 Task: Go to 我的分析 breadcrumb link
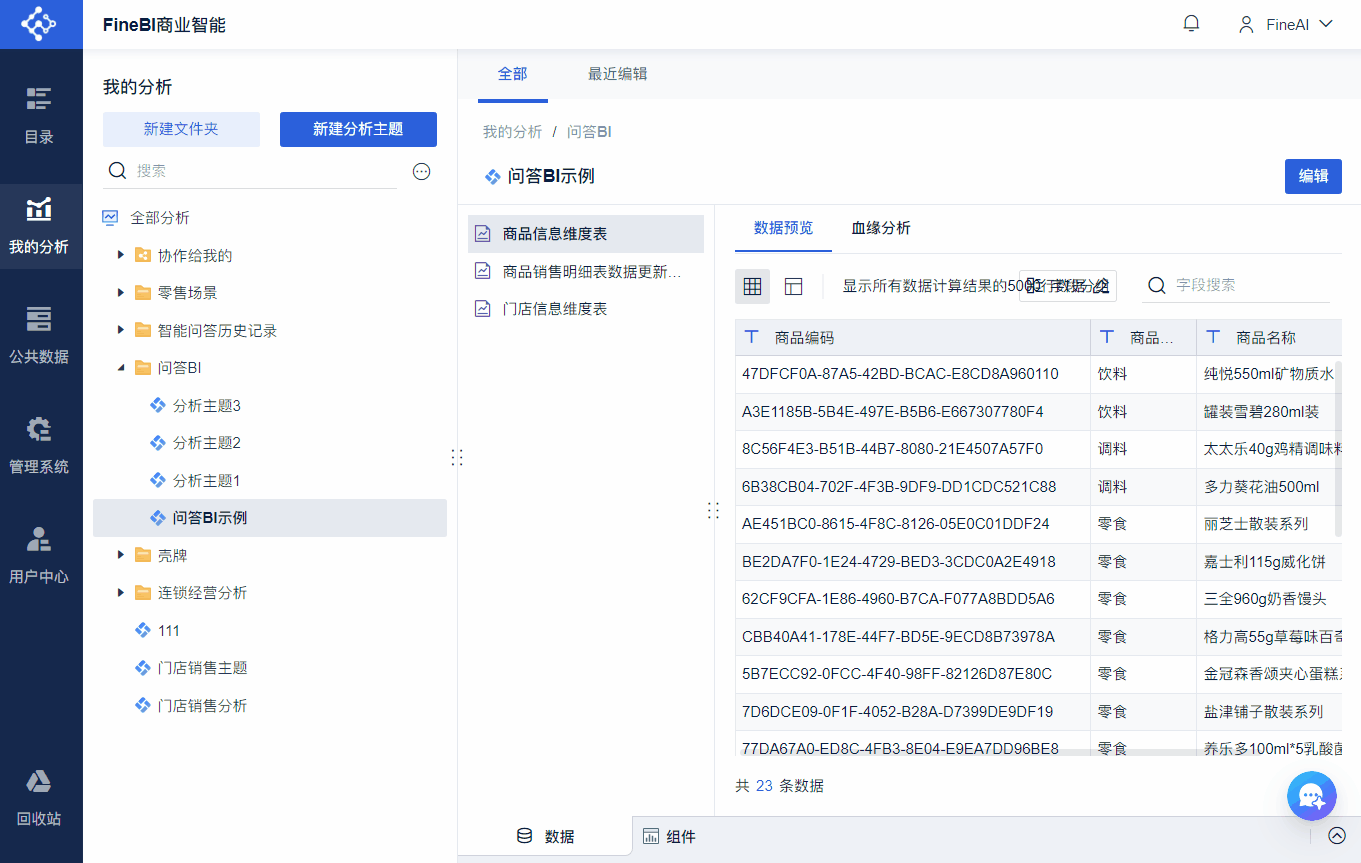pyautogui.click(x=512, y=132)
